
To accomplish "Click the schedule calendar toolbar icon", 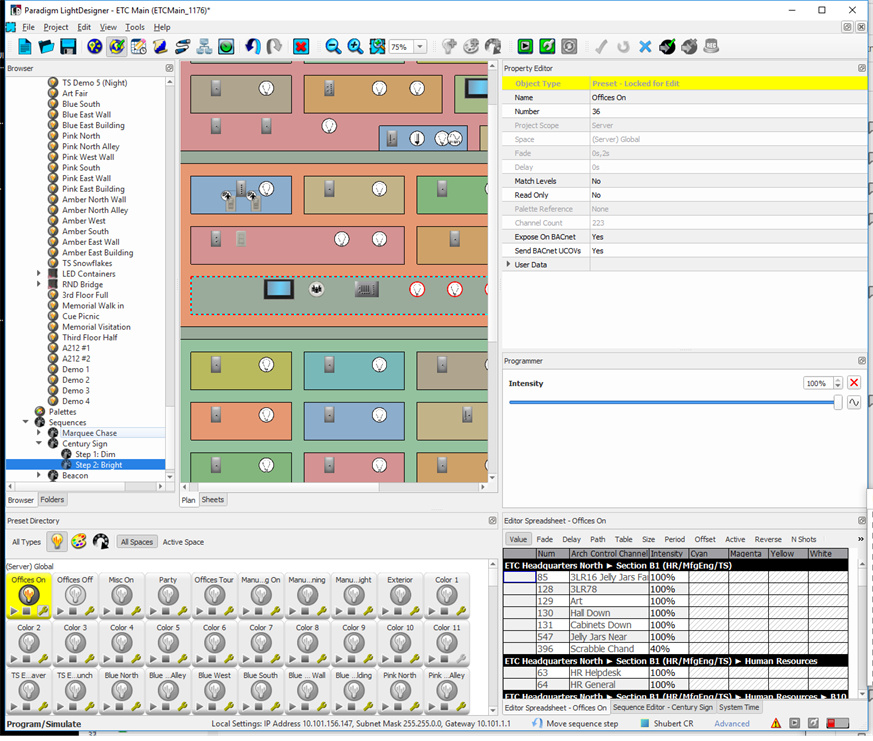I will 138,47.
